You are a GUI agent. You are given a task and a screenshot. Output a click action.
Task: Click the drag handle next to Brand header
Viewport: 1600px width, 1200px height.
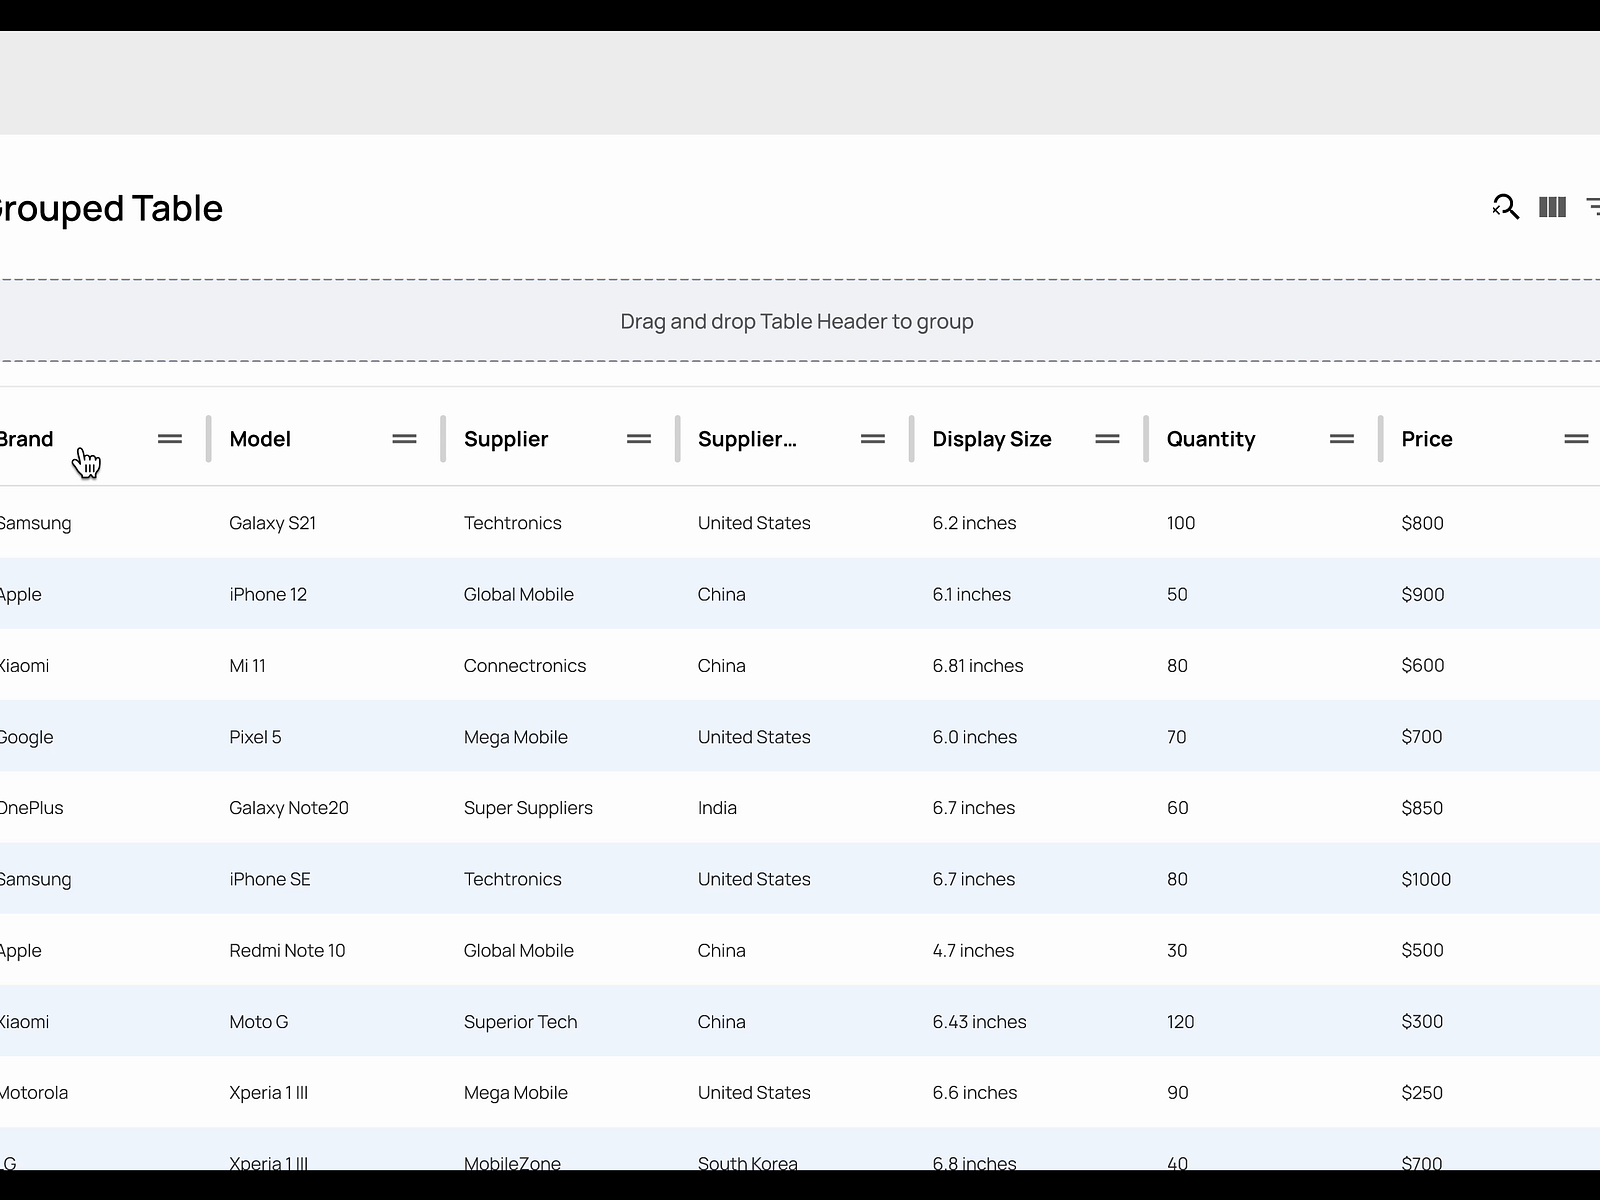[169, 438]
